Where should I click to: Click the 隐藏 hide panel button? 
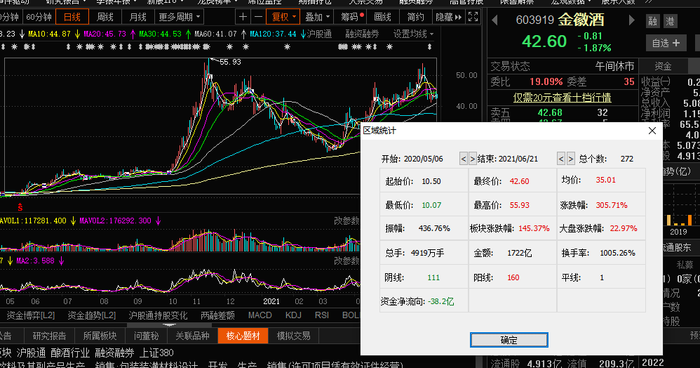pyautogui.click(x=449, y=17)
